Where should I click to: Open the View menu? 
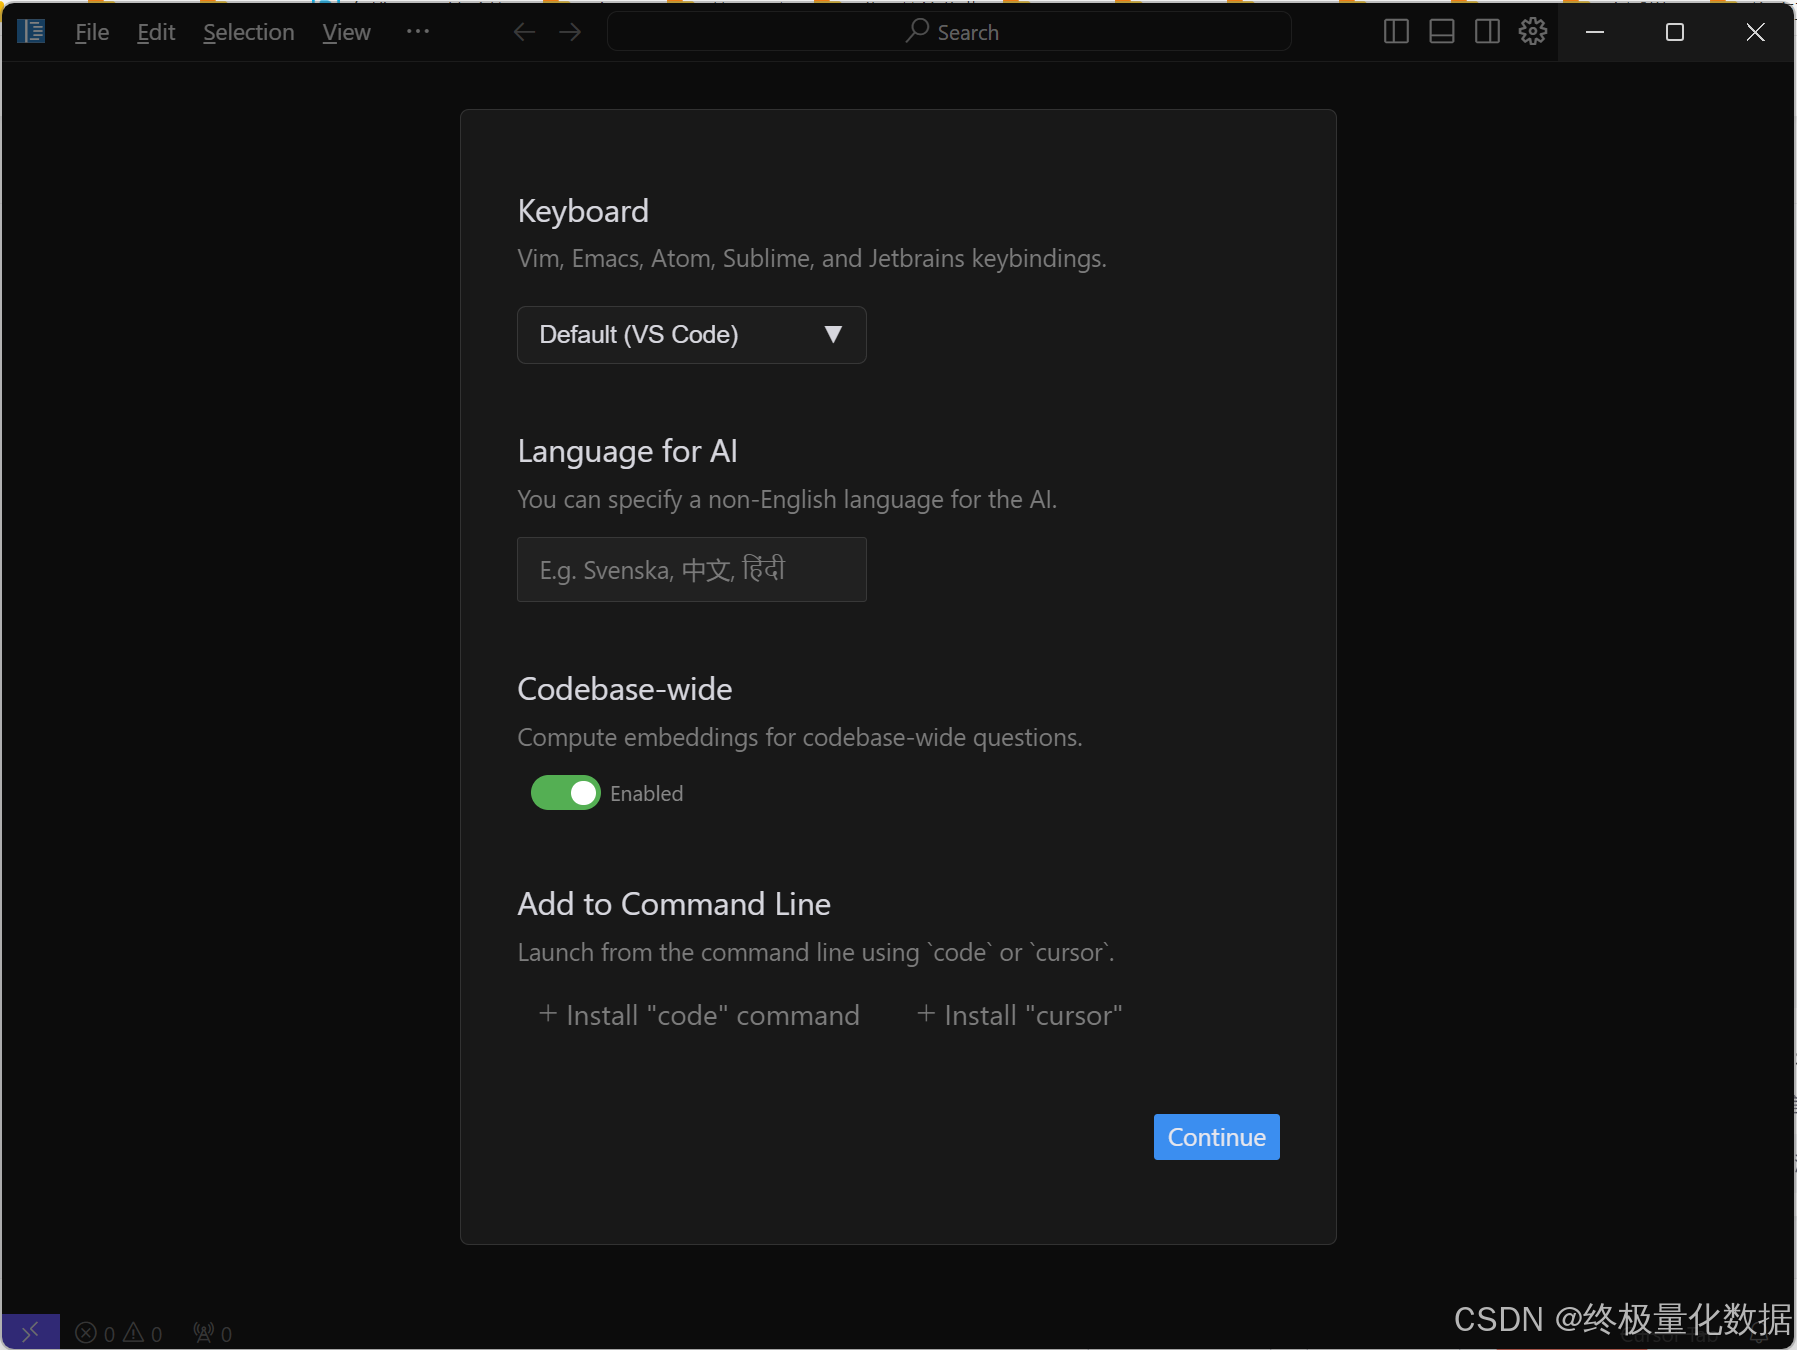pos(346,32)
